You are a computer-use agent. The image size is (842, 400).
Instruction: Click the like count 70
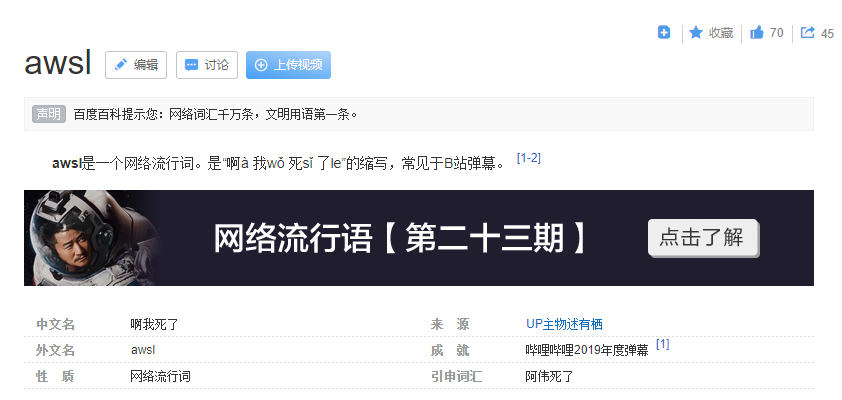tap(776, 33)
